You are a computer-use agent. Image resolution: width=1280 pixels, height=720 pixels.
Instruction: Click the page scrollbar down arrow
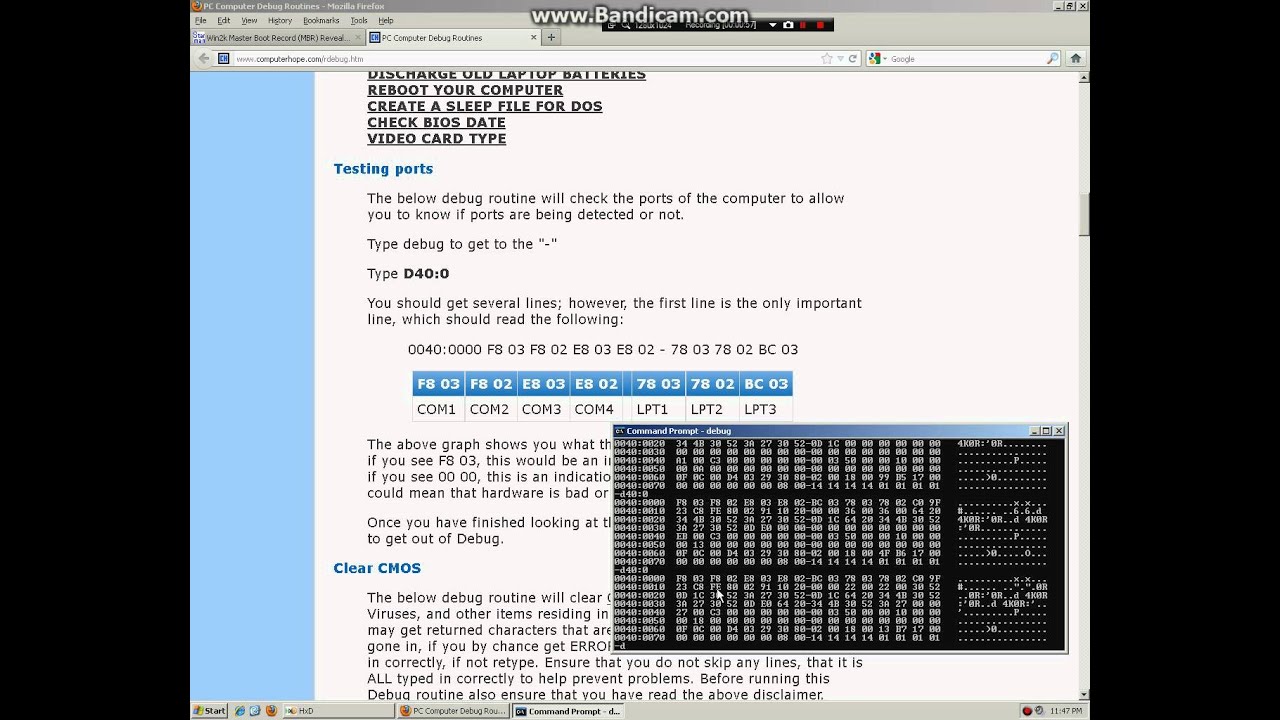(x=1084, y=694)
